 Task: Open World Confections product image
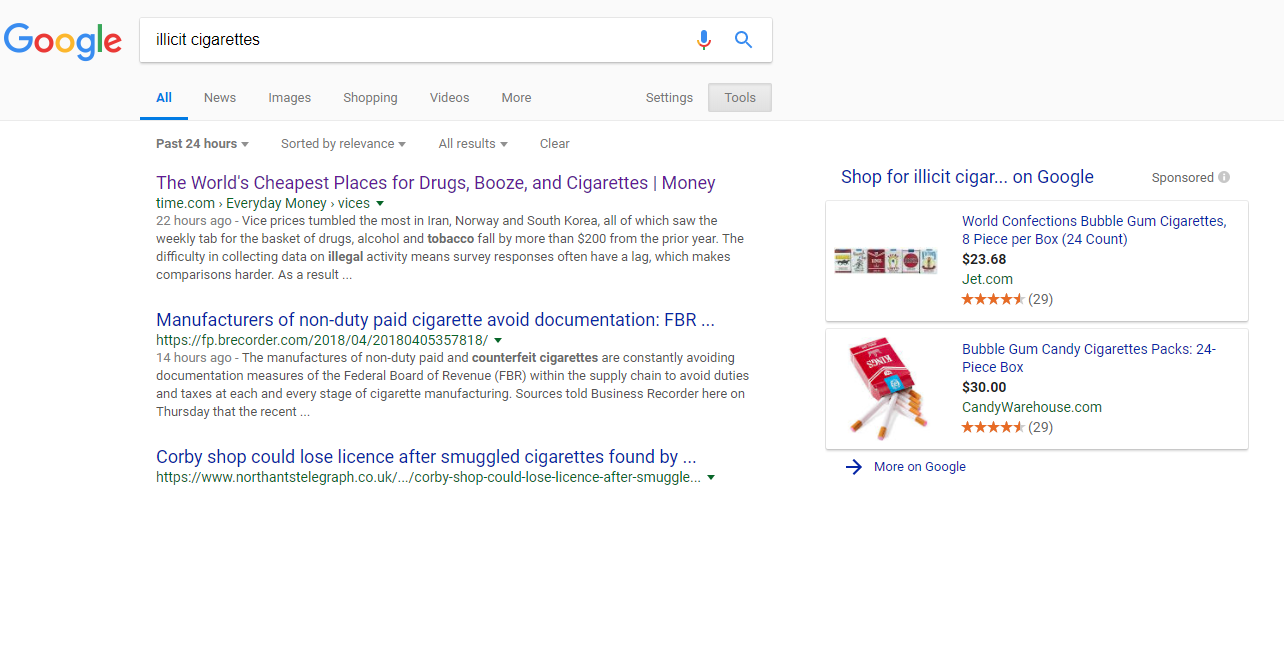click(x=886, y=261)
